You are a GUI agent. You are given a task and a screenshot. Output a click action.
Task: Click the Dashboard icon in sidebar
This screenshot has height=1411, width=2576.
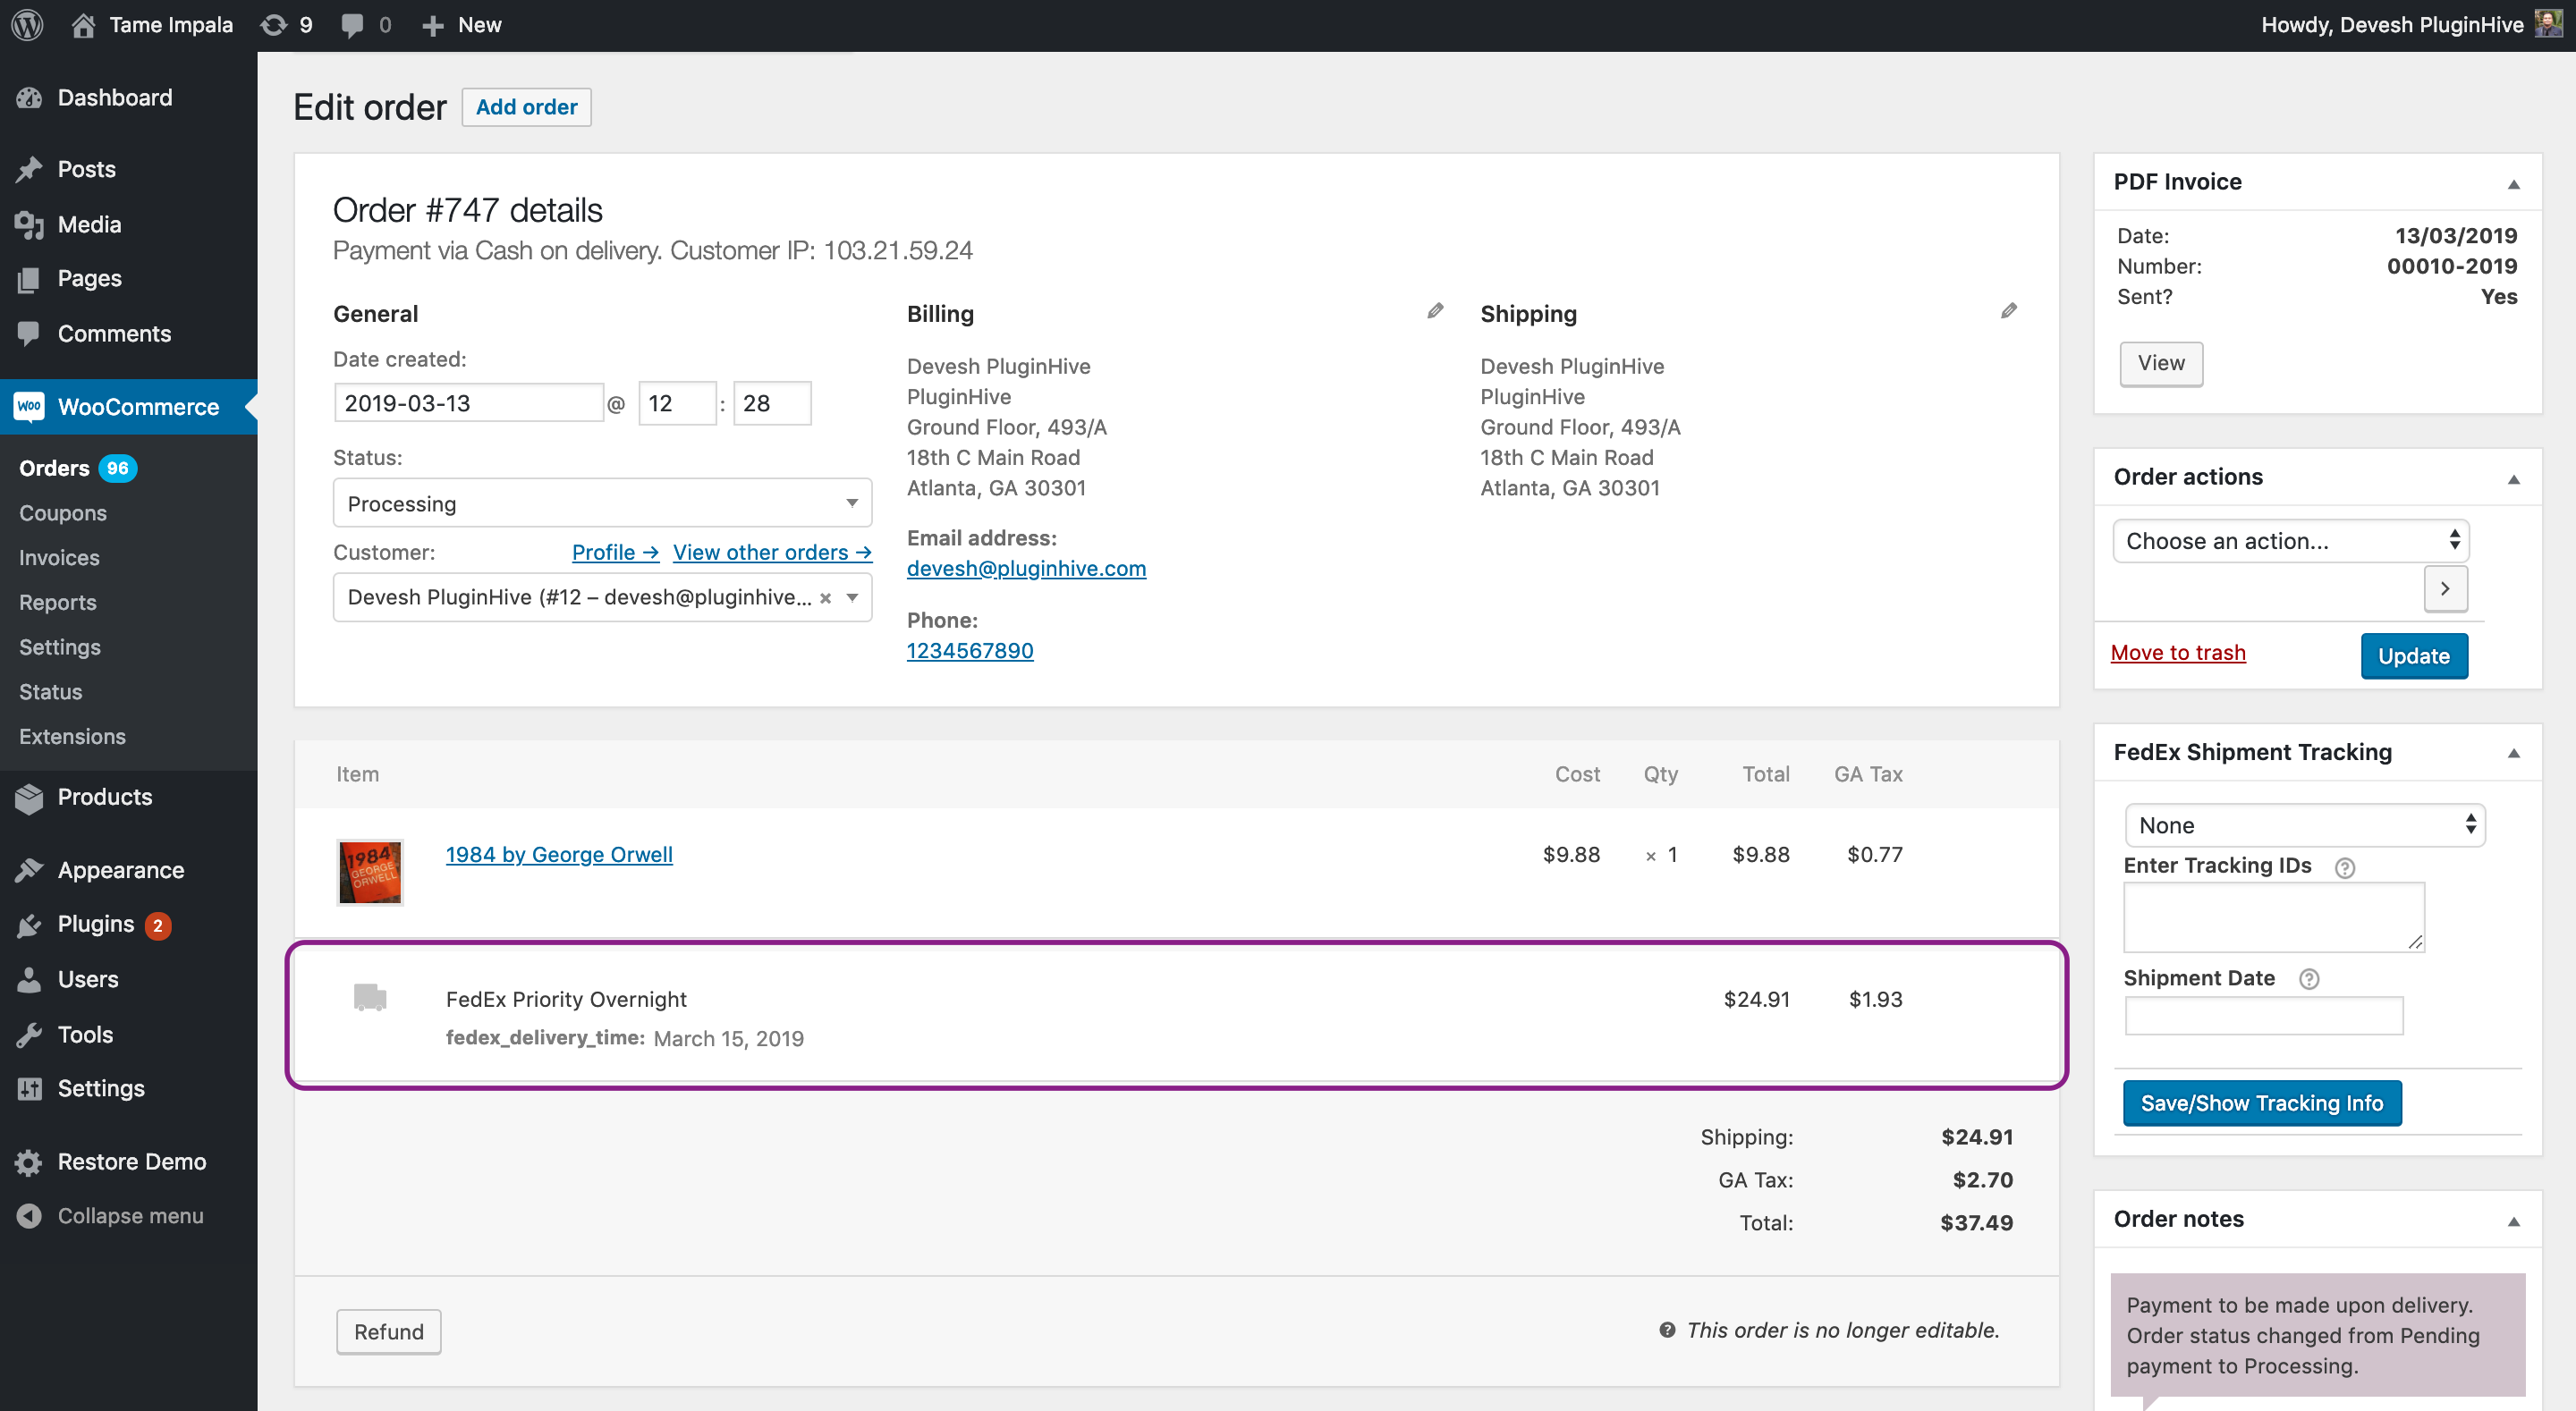click(x=30, y=96)
